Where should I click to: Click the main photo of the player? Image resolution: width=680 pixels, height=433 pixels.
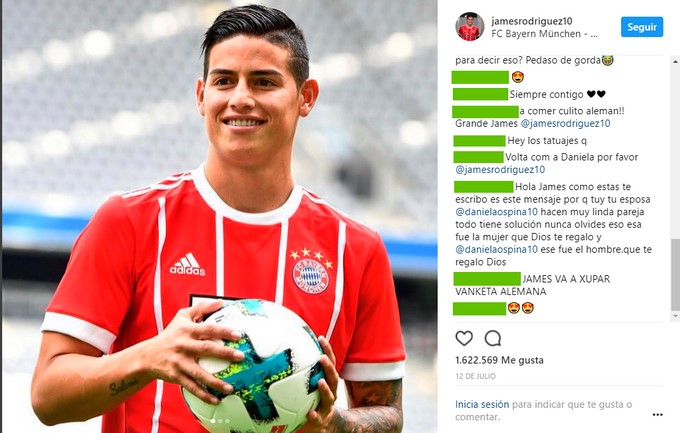219,216
